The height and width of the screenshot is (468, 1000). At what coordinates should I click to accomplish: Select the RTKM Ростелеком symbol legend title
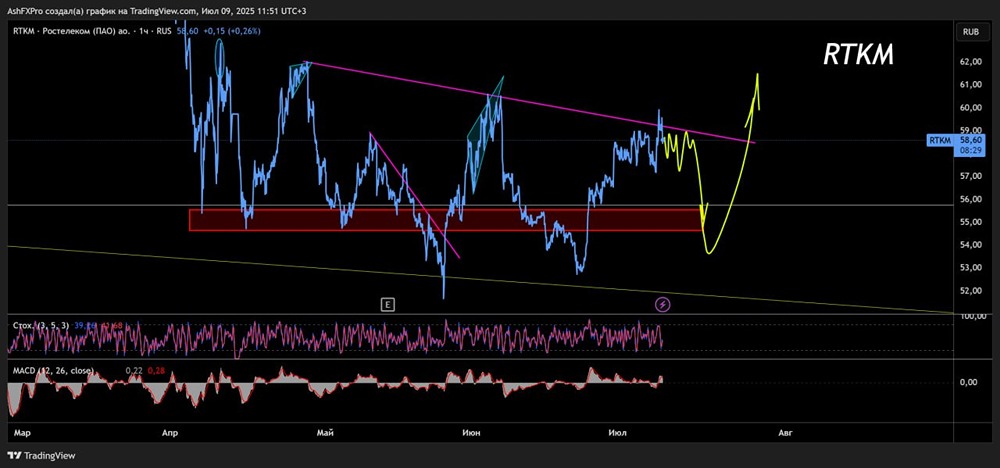tap(92, 30)
